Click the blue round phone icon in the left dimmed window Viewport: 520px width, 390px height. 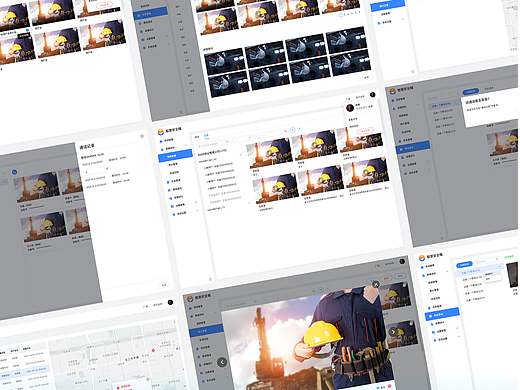[14, 172]
